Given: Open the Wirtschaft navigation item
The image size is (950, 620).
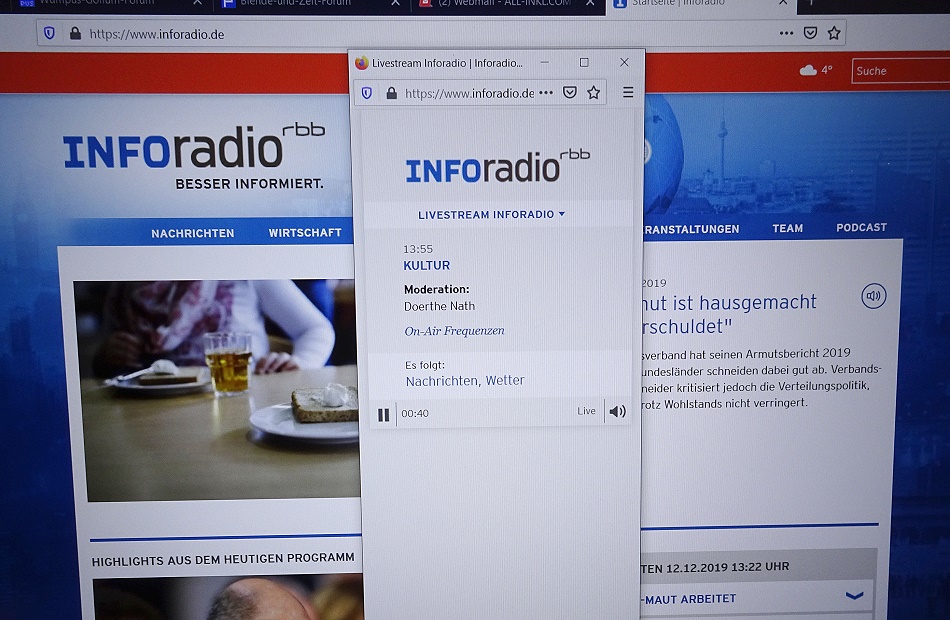Looking at the screenshot, I should coord(305,233).
